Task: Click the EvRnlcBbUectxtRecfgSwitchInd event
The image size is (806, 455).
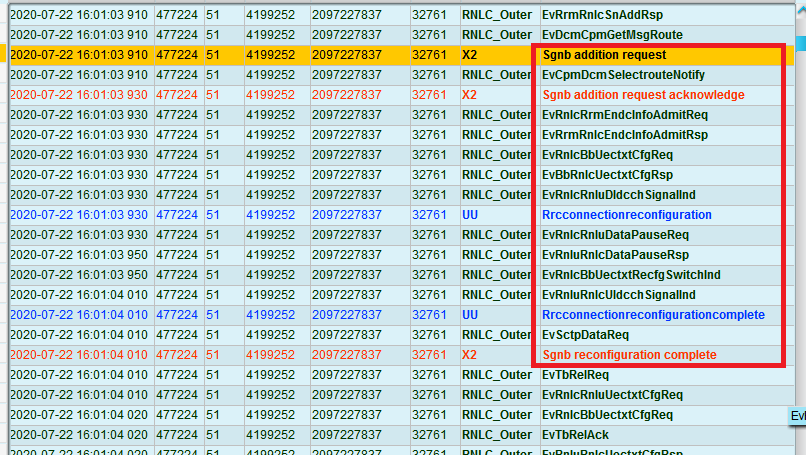Action: 631,275
